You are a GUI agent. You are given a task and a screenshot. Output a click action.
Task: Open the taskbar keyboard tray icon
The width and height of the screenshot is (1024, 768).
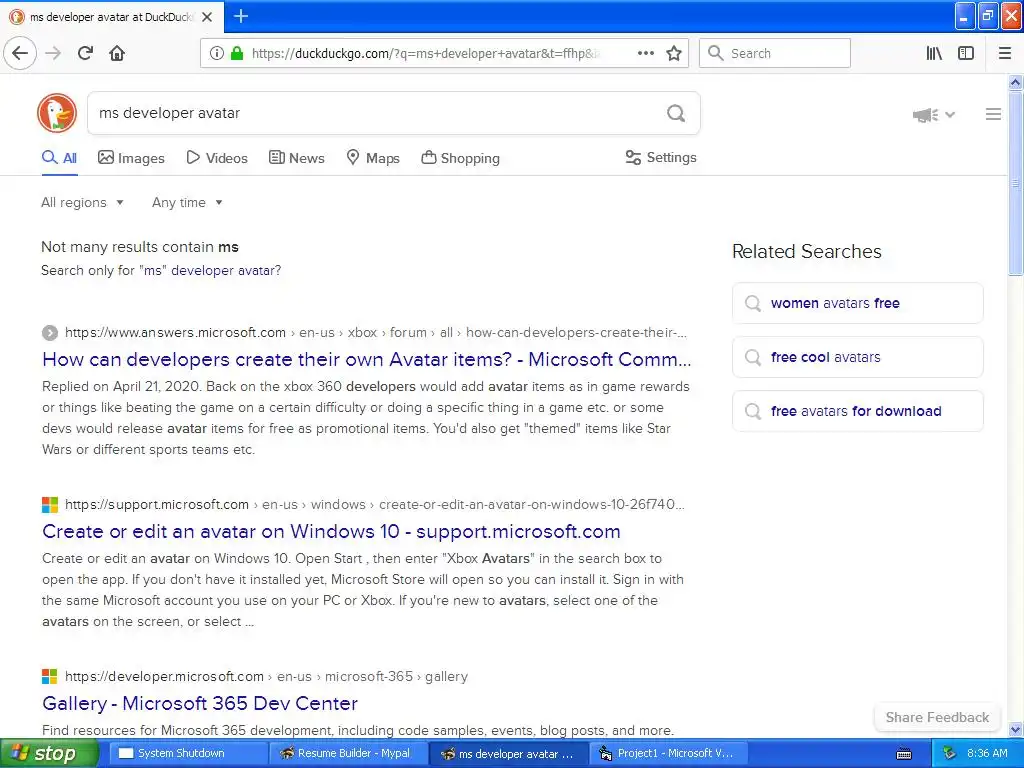point(904,754)
